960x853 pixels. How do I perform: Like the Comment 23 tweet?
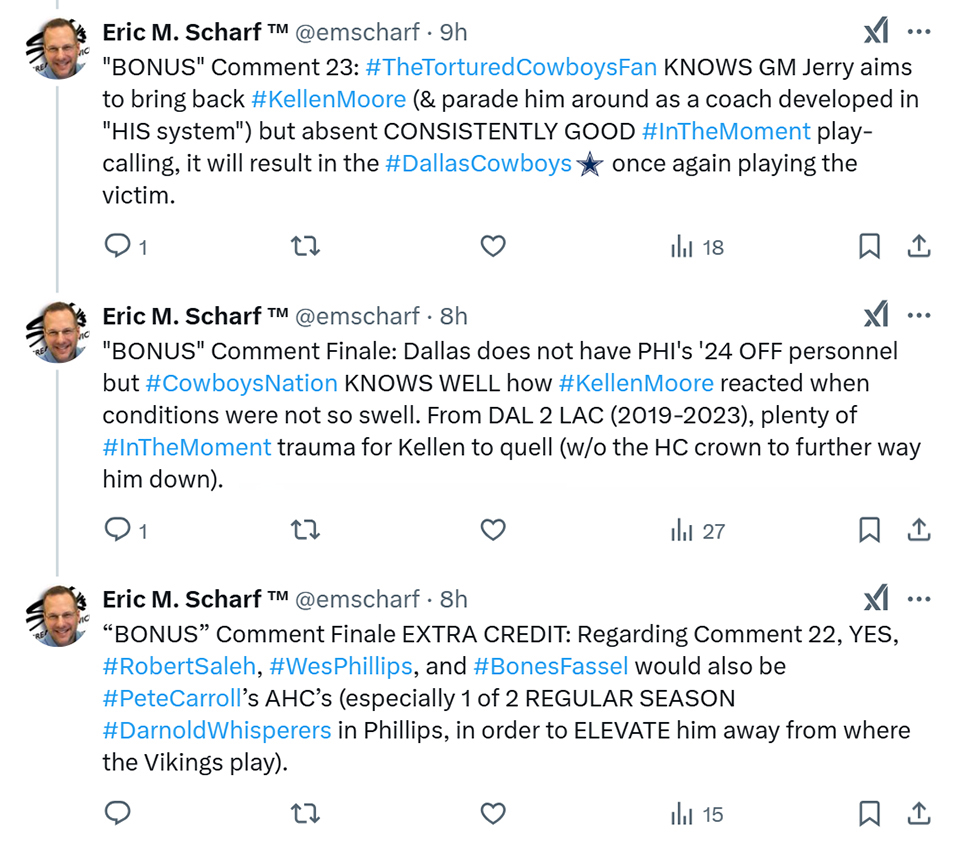[493, 246]
